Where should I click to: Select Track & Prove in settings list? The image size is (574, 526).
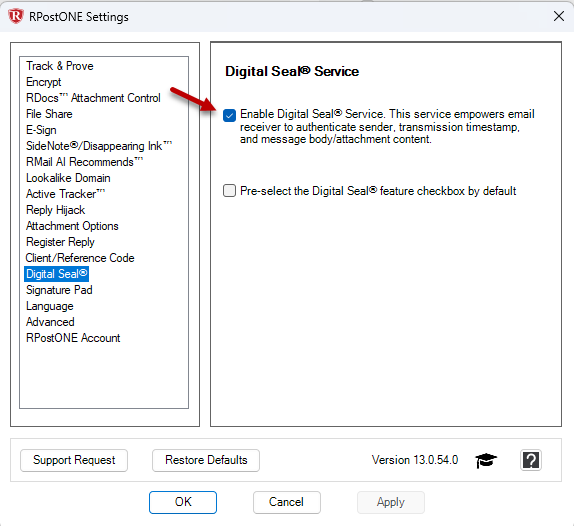[60, 66]
